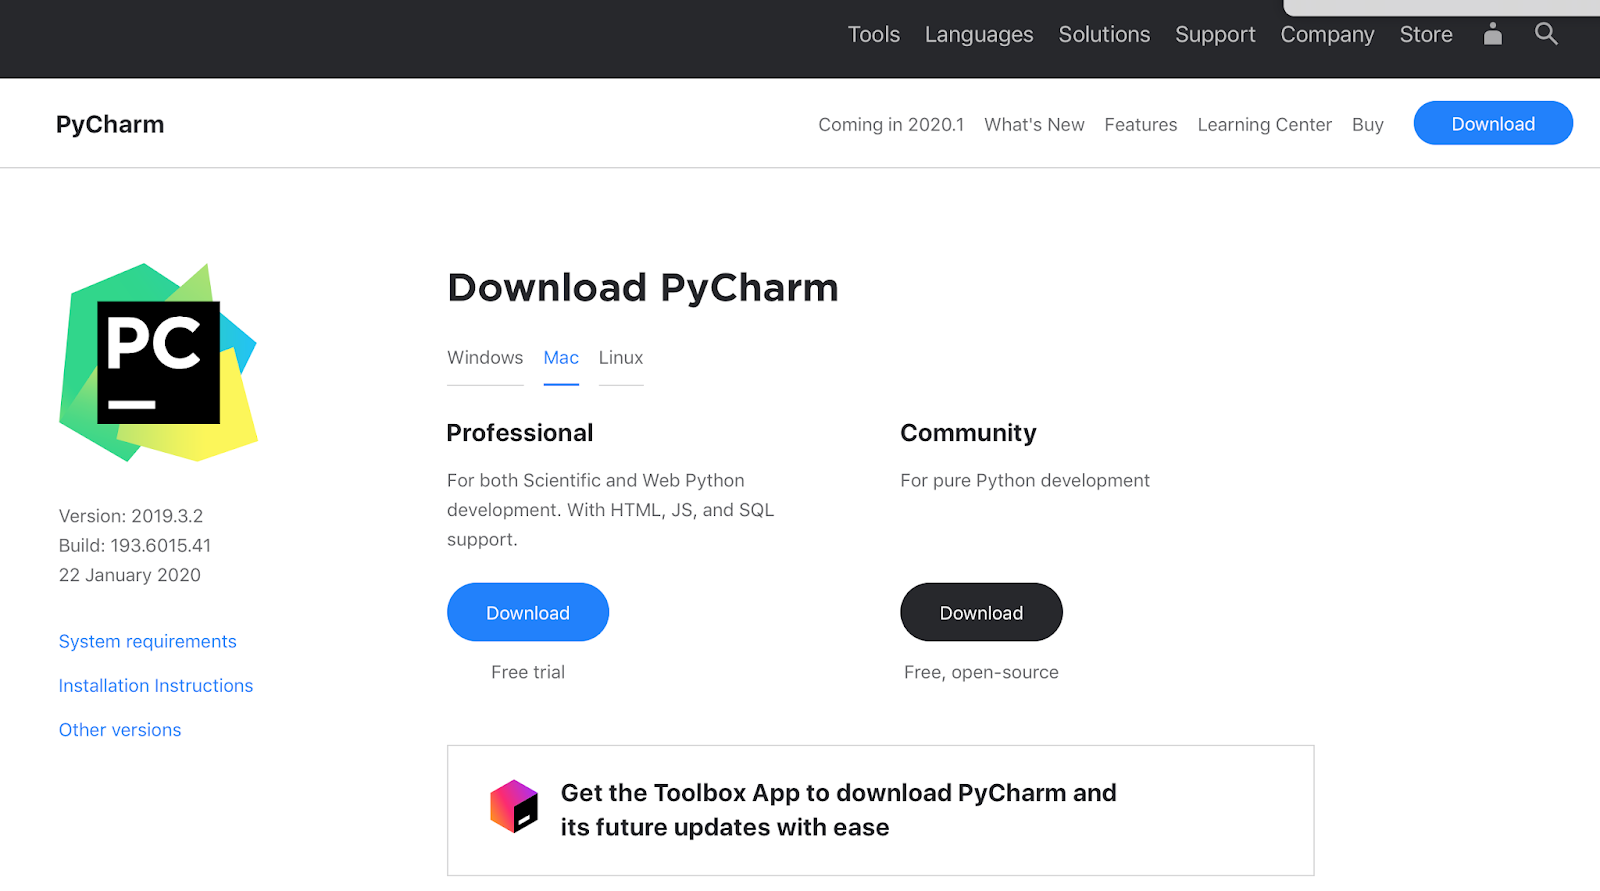The height and width of the screenshot is (891, 1600).
Task: Open the Solutions menu
Action: coord(1103,33)
